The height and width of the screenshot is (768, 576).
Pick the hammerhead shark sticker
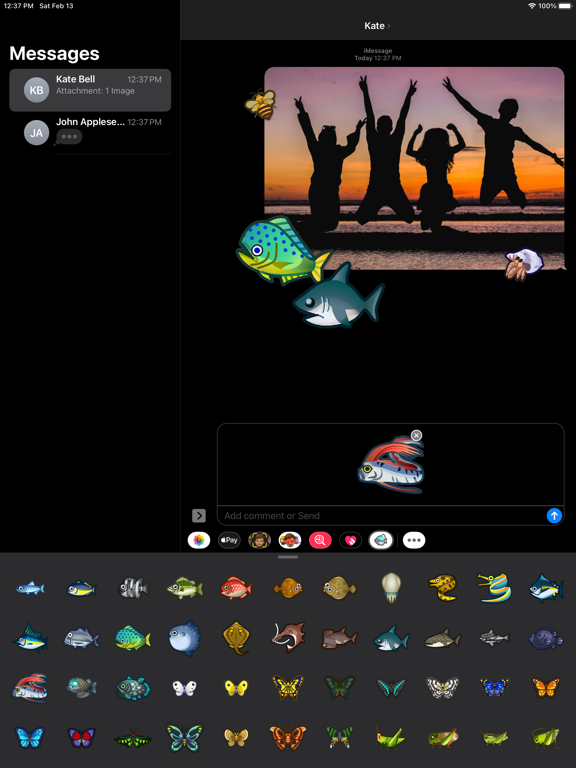point(339,638)
